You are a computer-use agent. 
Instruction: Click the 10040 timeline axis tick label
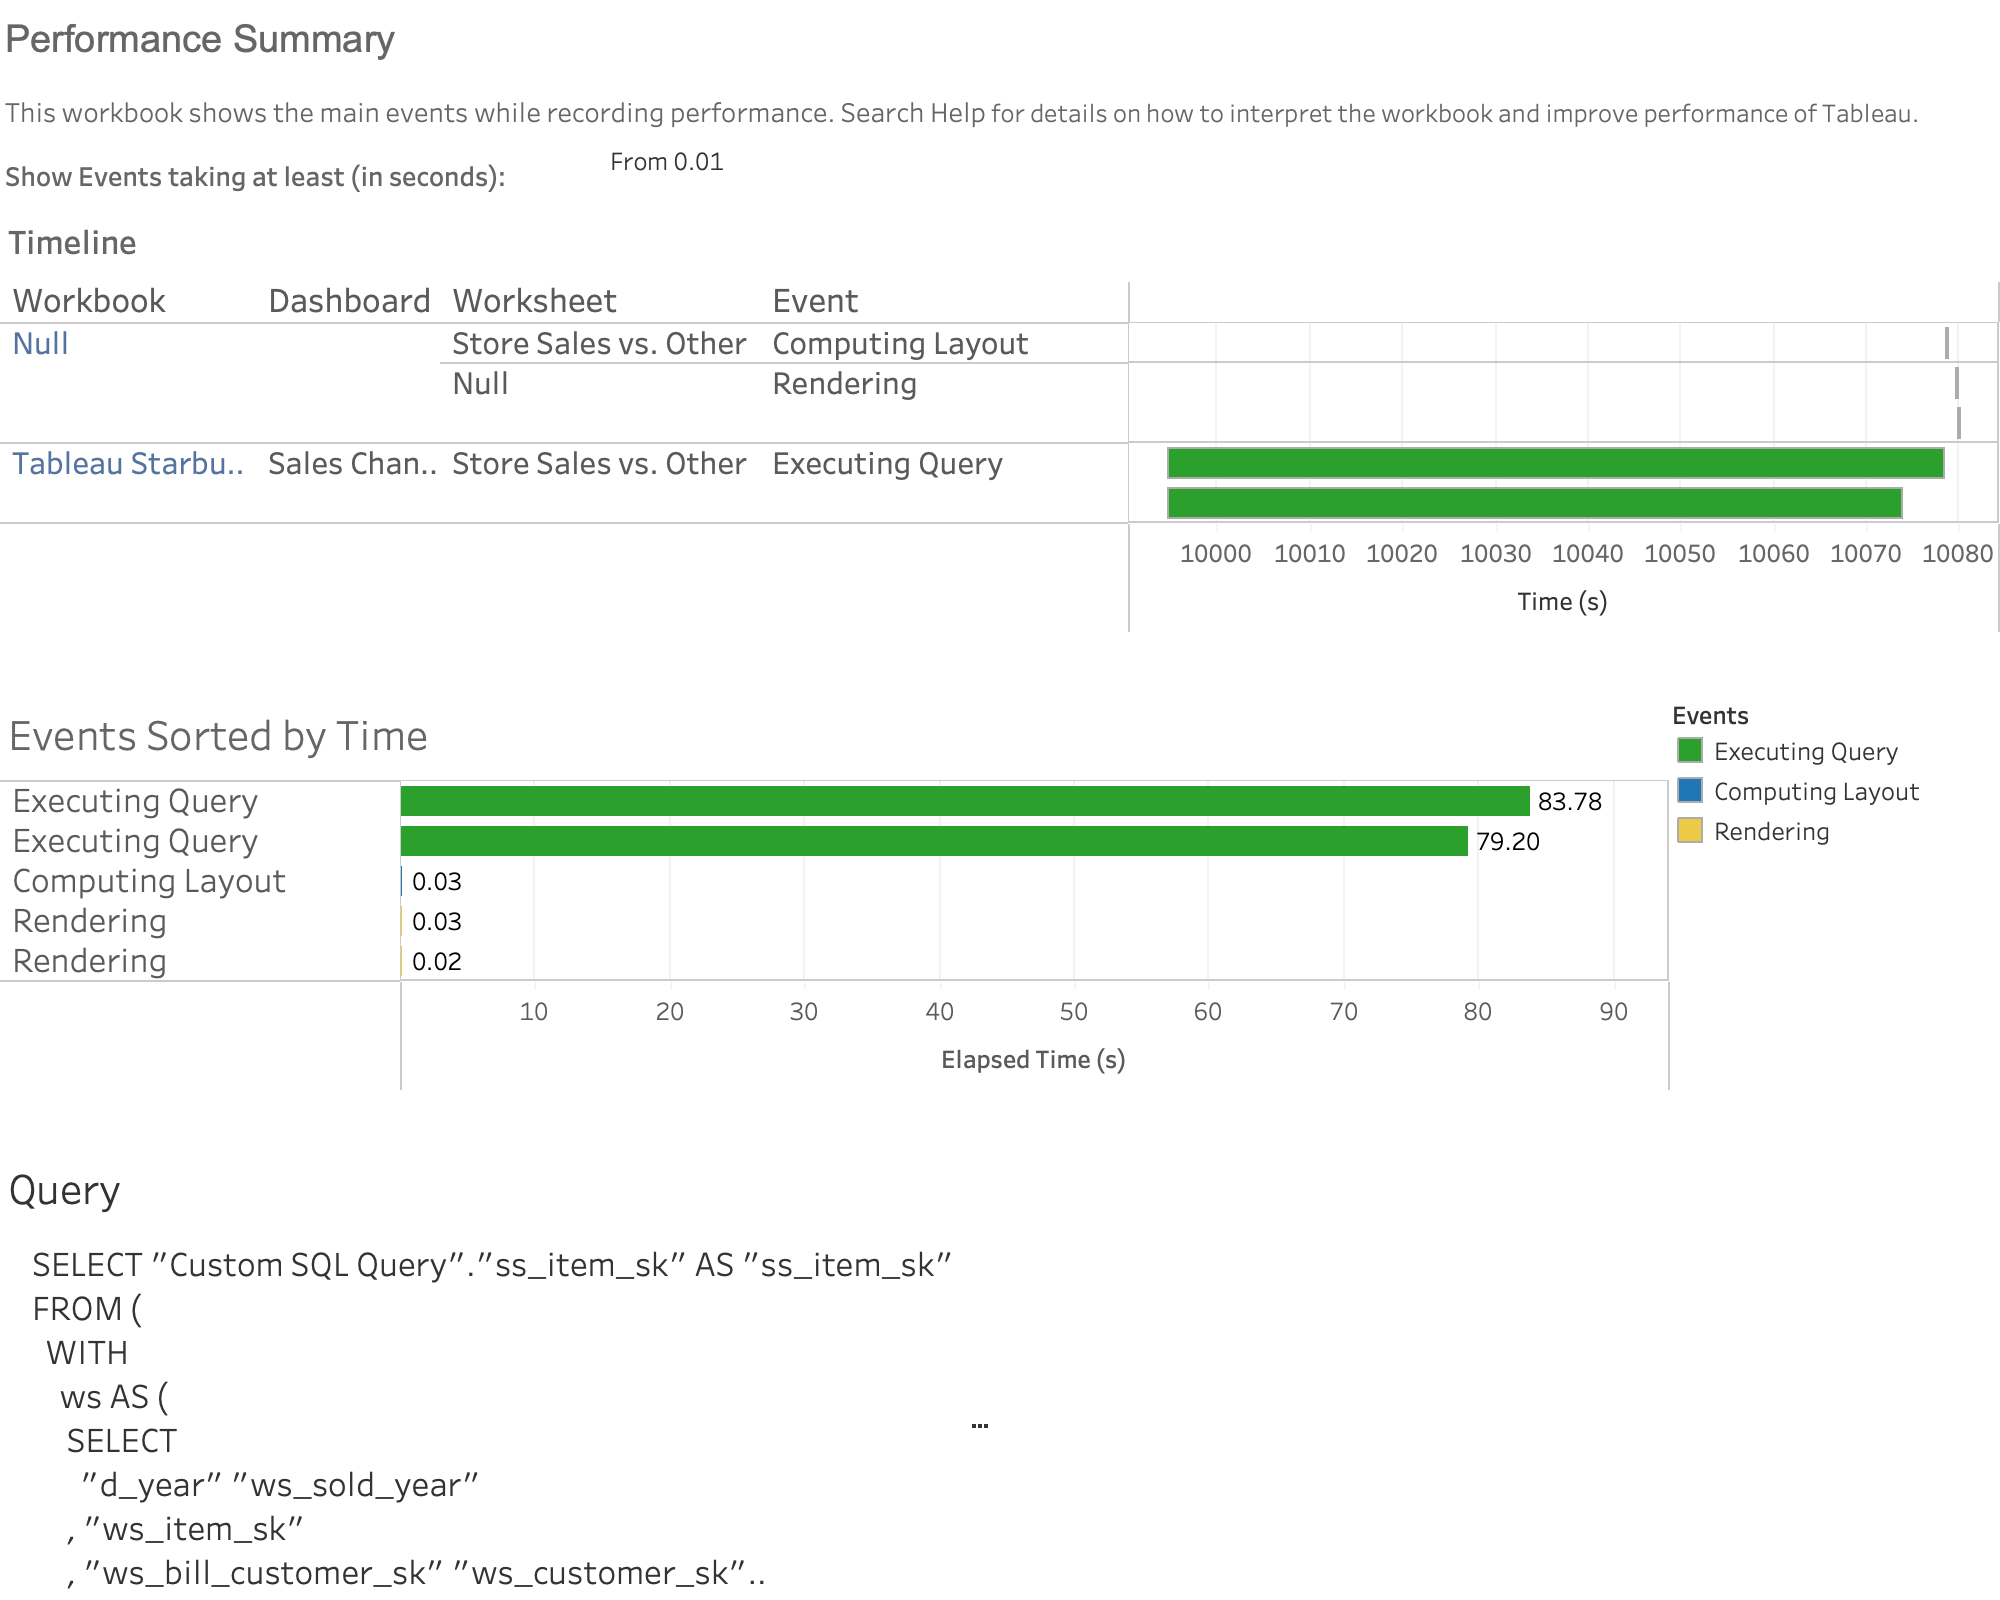[x=1587, y=553]
